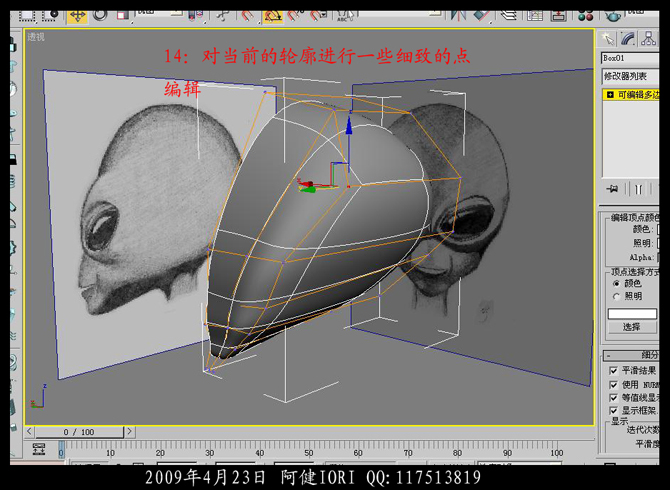The width and height of the screenshot is (670, 490).
Task: Click the 0 / 100 time slider
Action: pos(79,432)
